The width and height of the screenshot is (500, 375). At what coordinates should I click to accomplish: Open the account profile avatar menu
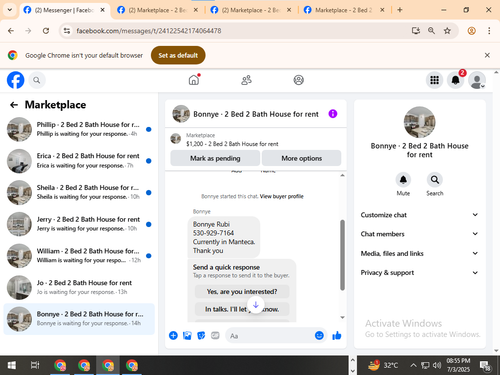pyautogui.click(x=477, y=80)
